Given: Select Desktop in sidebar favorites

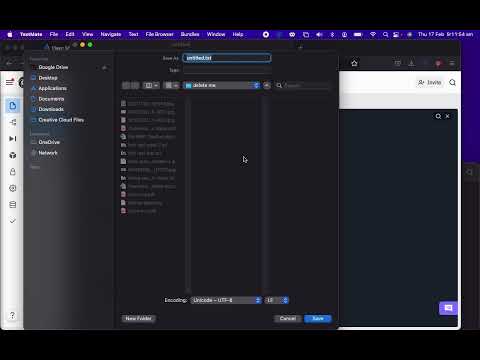Looking at the screenshot, I should [48, 78].
